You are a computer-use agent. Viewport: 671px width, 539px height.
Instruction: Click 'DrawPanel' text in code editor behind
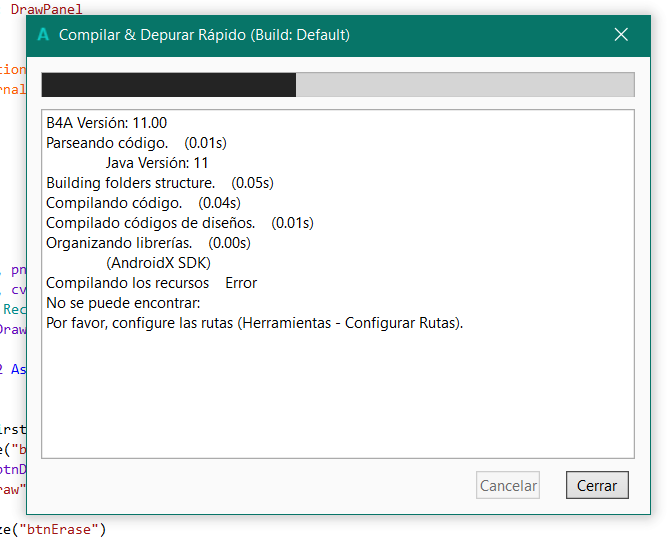(x=46, y=9)
